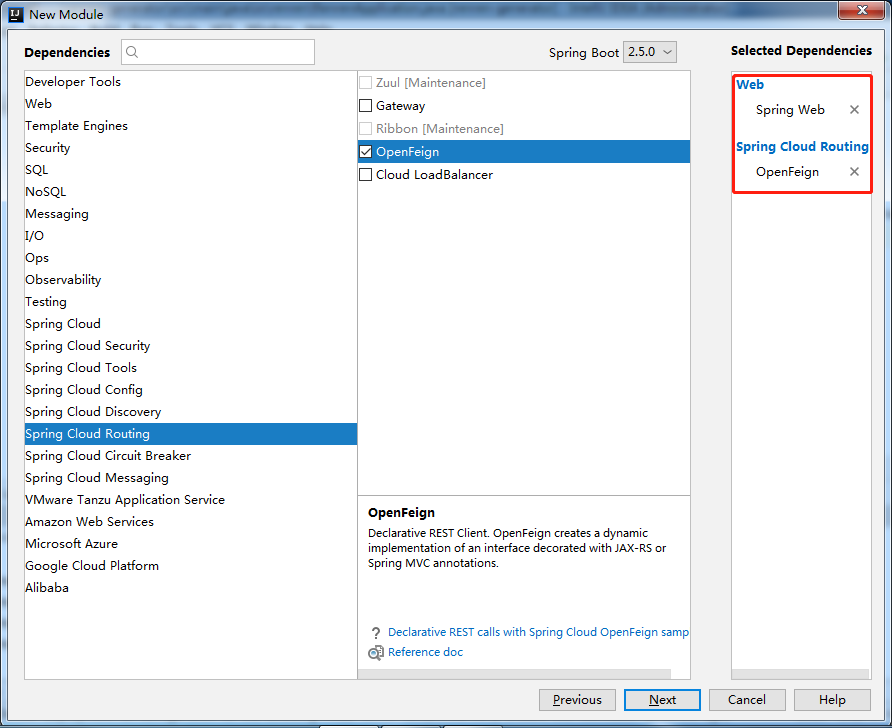Click Selected Dependencies panel horizontal scrollbar

point(800,674)
